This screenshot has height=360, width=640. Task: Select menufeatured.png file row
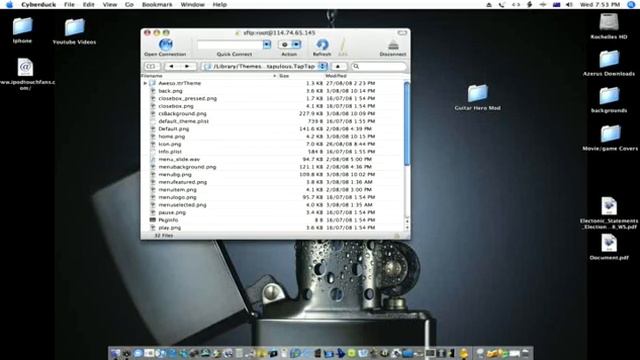272,182
